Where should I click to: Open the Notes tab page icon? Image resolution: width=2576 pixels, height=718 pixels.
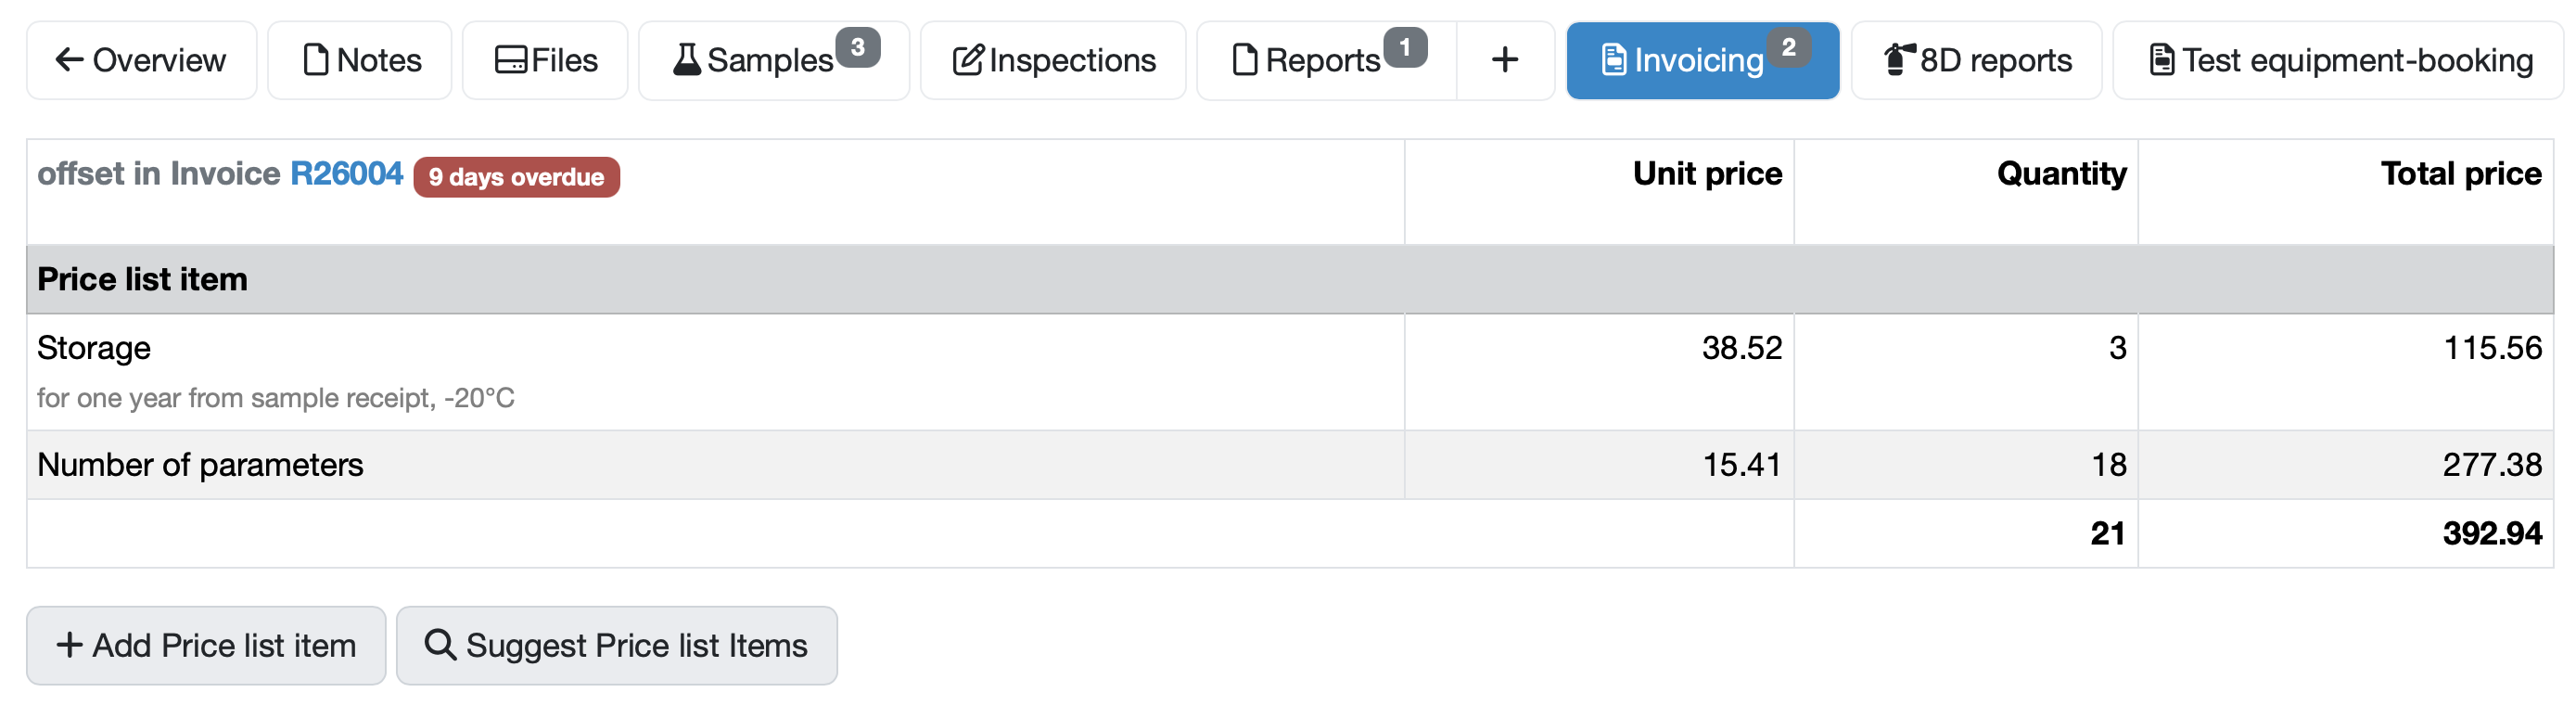[315, 60]
